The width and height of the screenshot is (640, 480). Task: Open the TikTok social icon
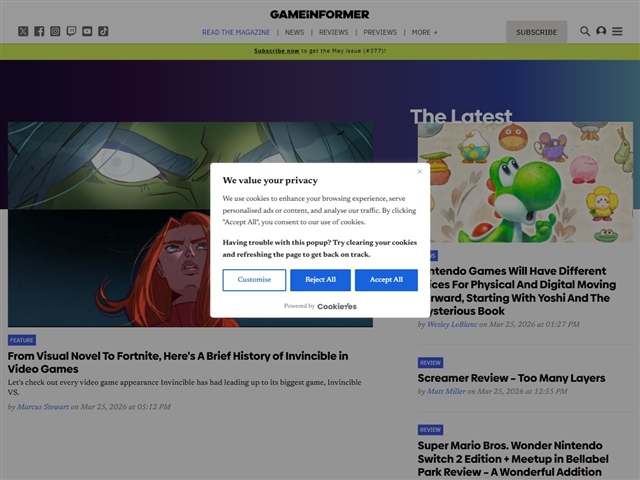103,31
